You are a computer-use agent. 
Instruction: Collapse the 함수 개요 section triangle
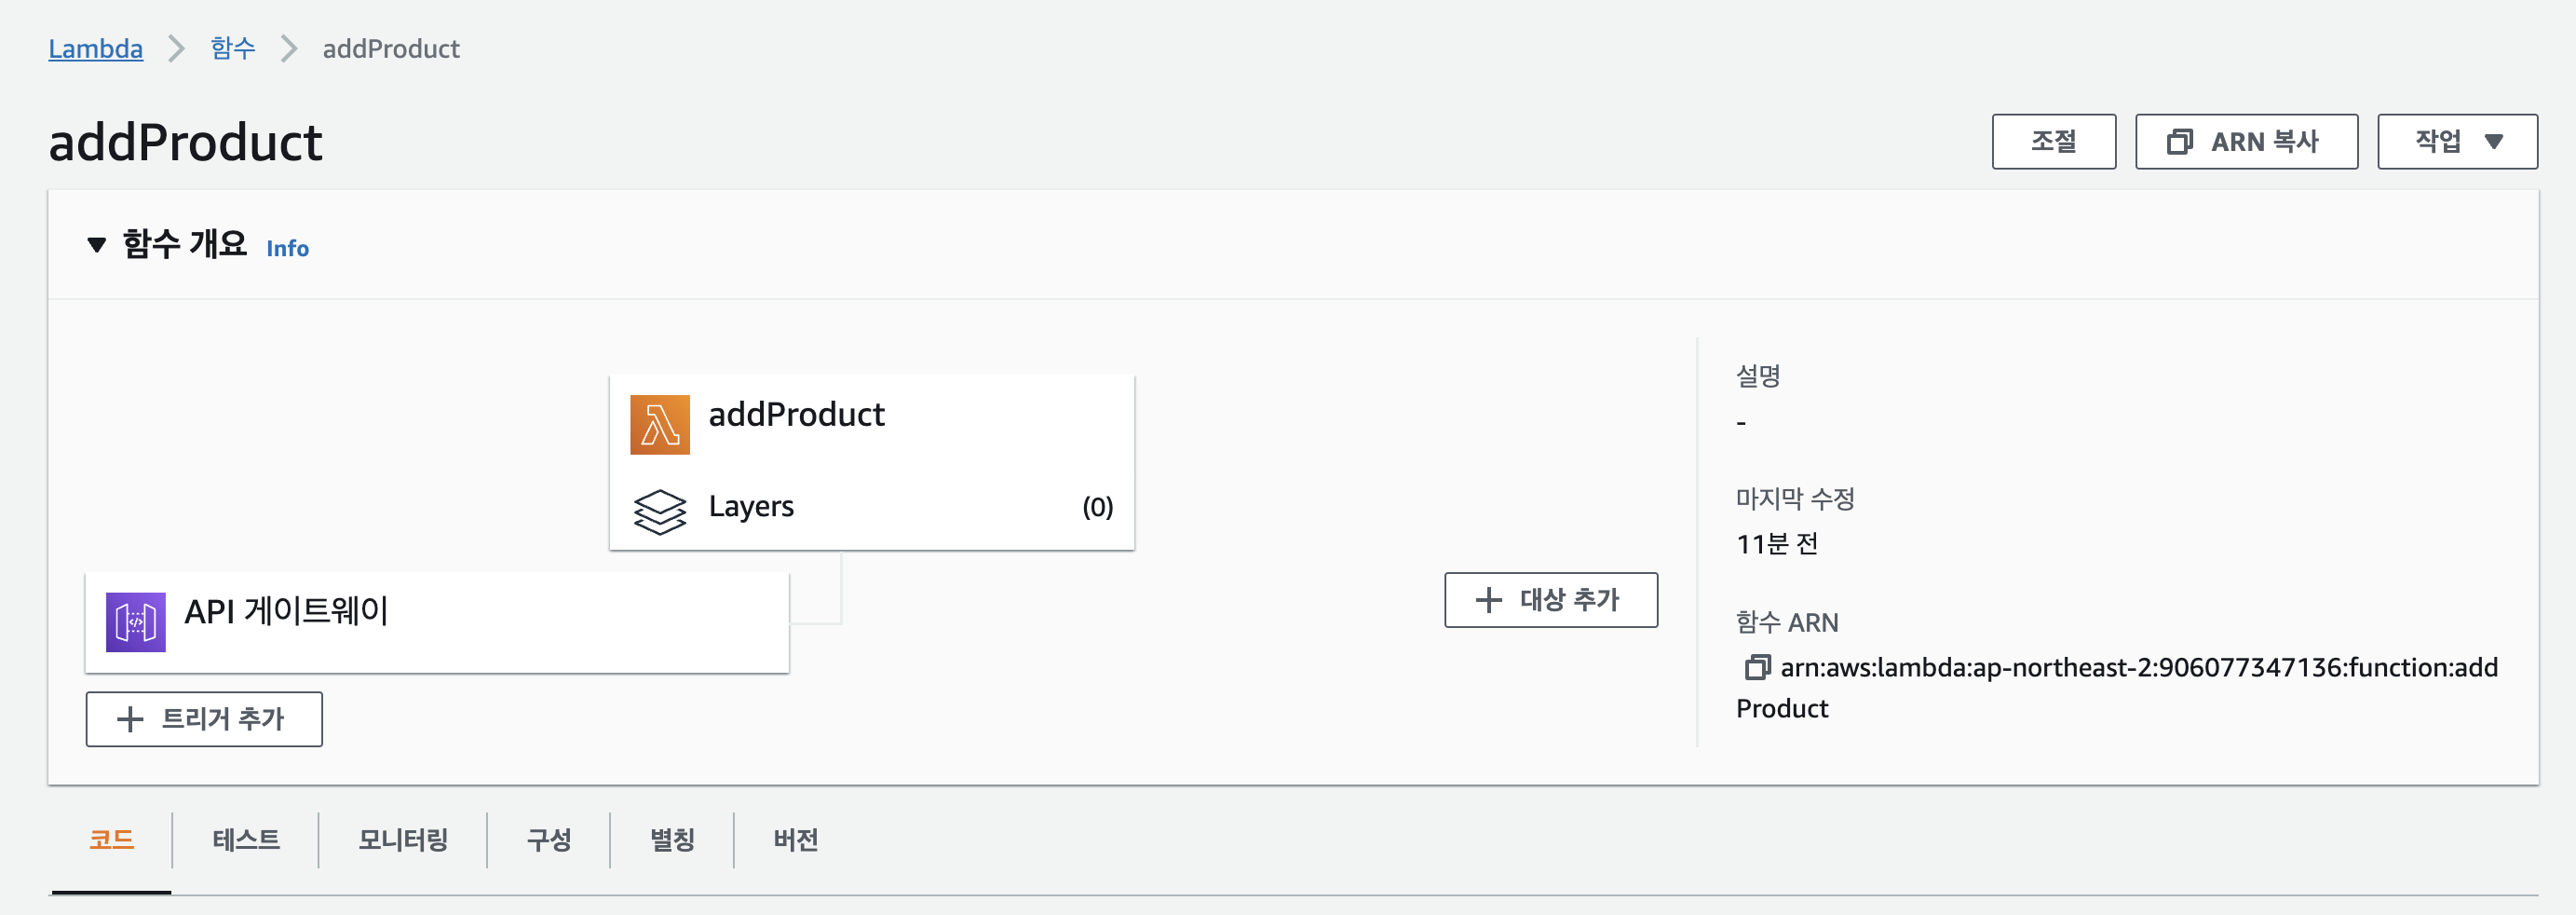click(97, 245)
